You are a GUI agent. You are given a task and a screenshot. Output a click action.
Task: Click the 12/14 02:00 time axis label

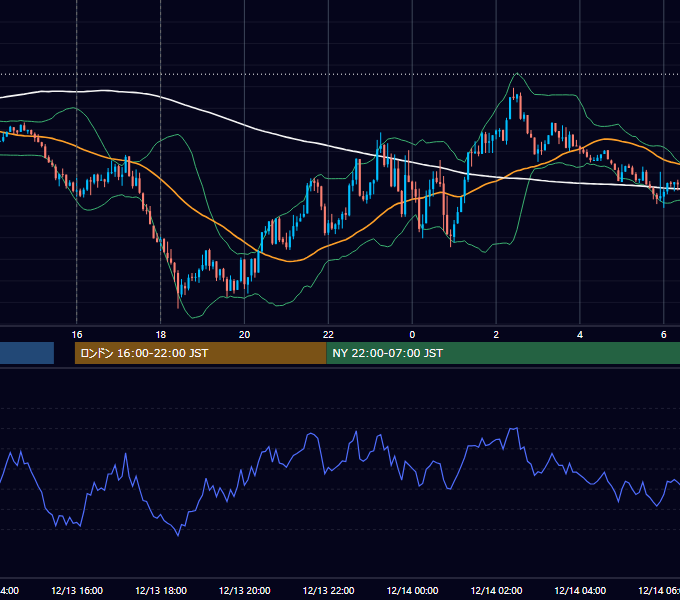point(496,590)
